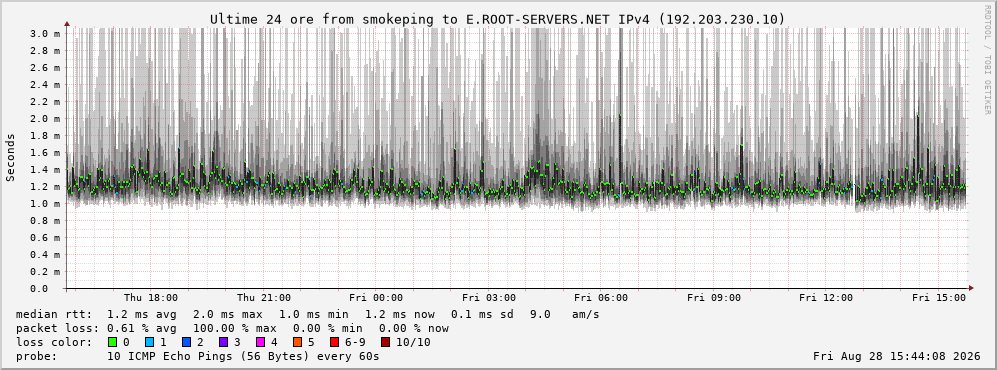Click the Thu 18:00 time axis label
This screenshot has width=997, height=370.
pyautogui.click(x=151, y=298)
